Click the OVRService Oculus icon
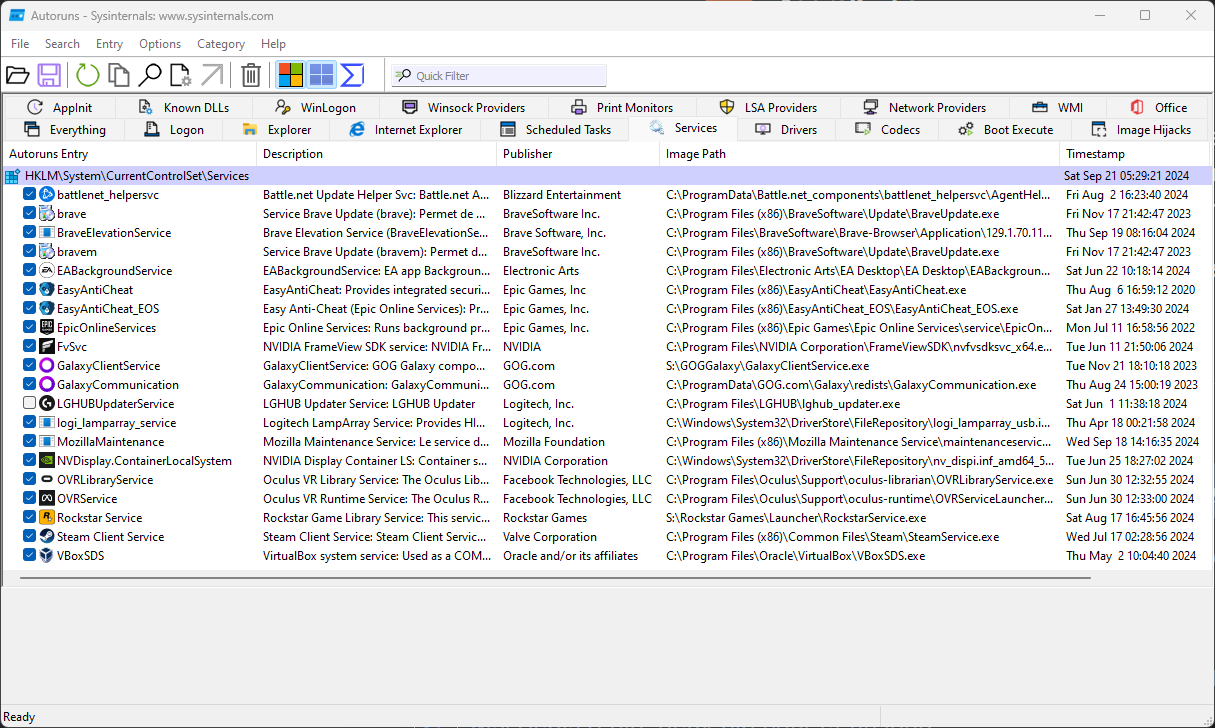Viewport: 1215px width, 728px height. (x=46, y=499)
